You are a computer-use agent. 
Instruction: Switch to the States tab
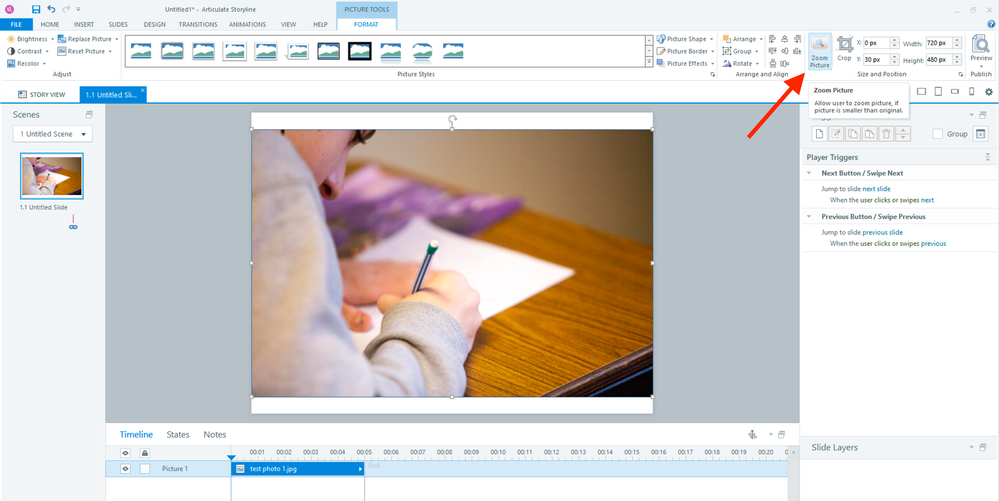pyautogui.click(x=178, y=435)
